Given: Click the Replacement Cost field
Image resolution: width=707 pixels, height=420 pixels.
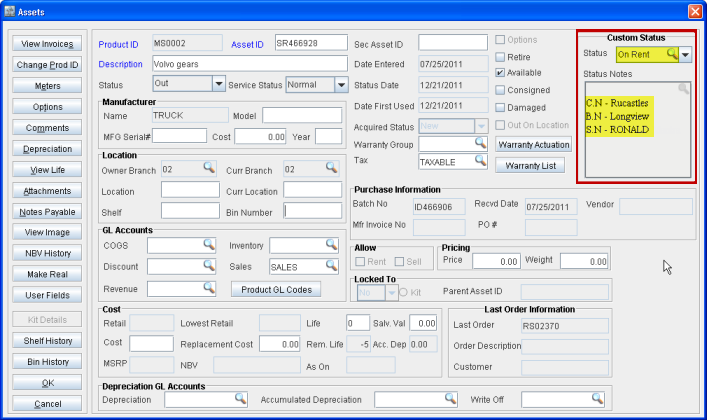Looking at the screenshot, I should 280,344.
